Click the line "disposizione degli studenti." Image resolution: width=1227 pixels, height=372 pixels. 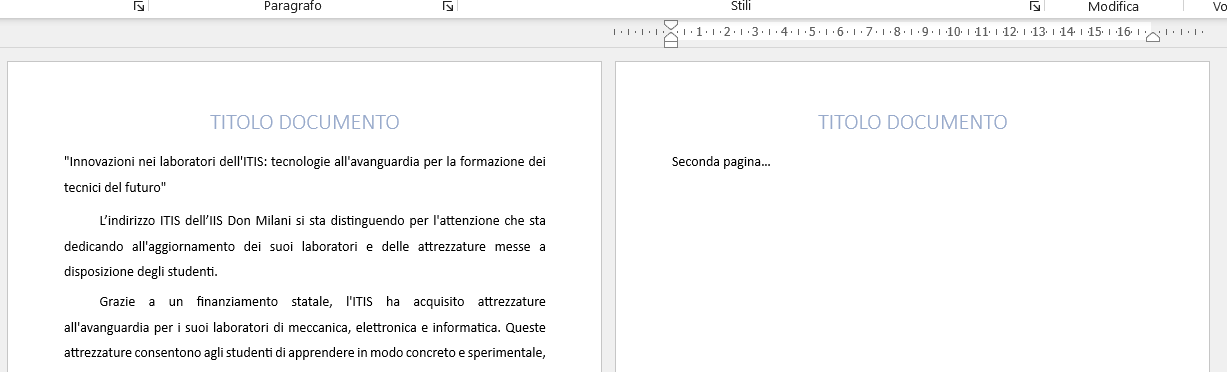(141, 272)
